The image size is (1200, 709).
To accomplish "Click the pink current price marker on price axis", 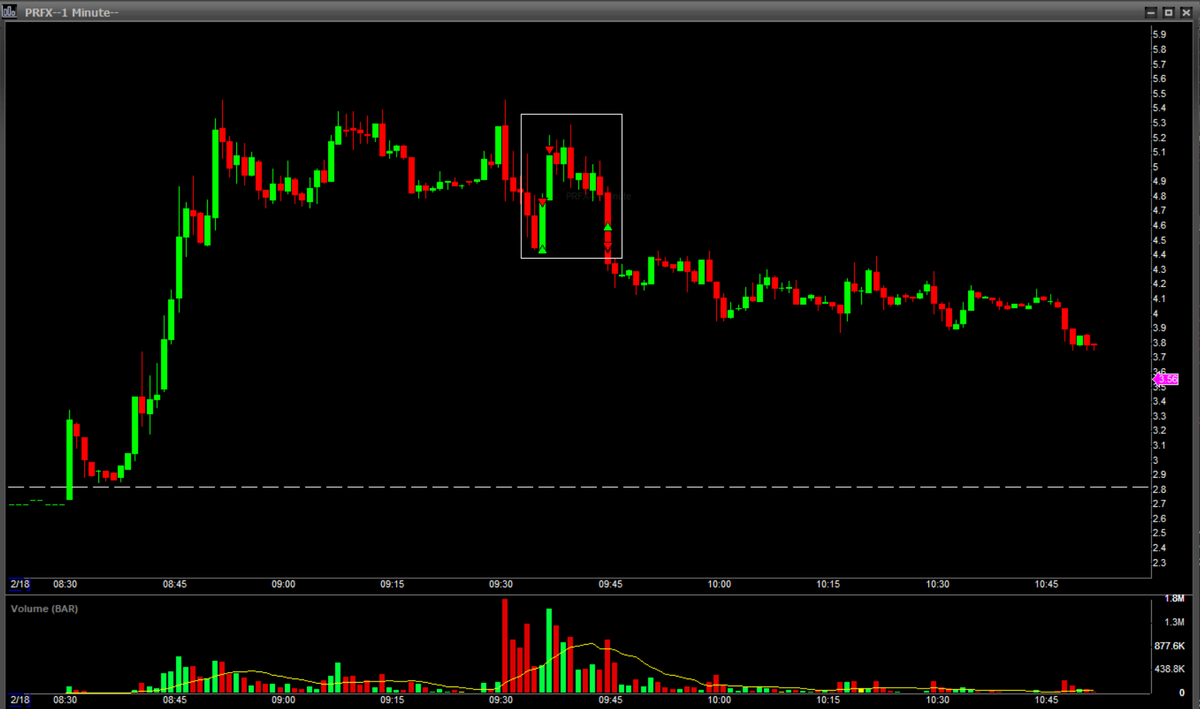I will coord(1166,379).
